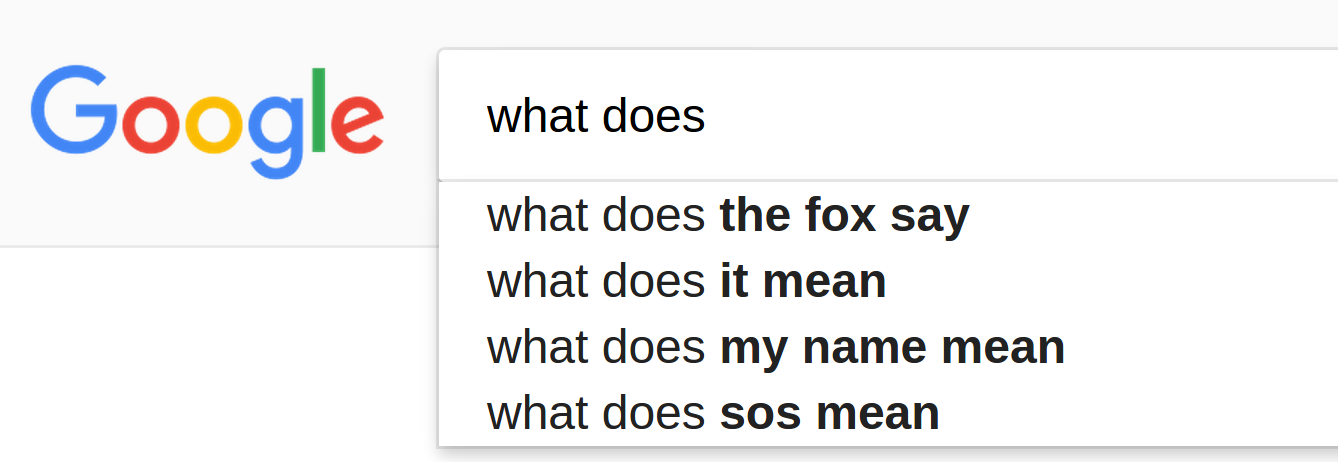Click the green letter l in logo
Screen dimensions: 1338x462
320,110
